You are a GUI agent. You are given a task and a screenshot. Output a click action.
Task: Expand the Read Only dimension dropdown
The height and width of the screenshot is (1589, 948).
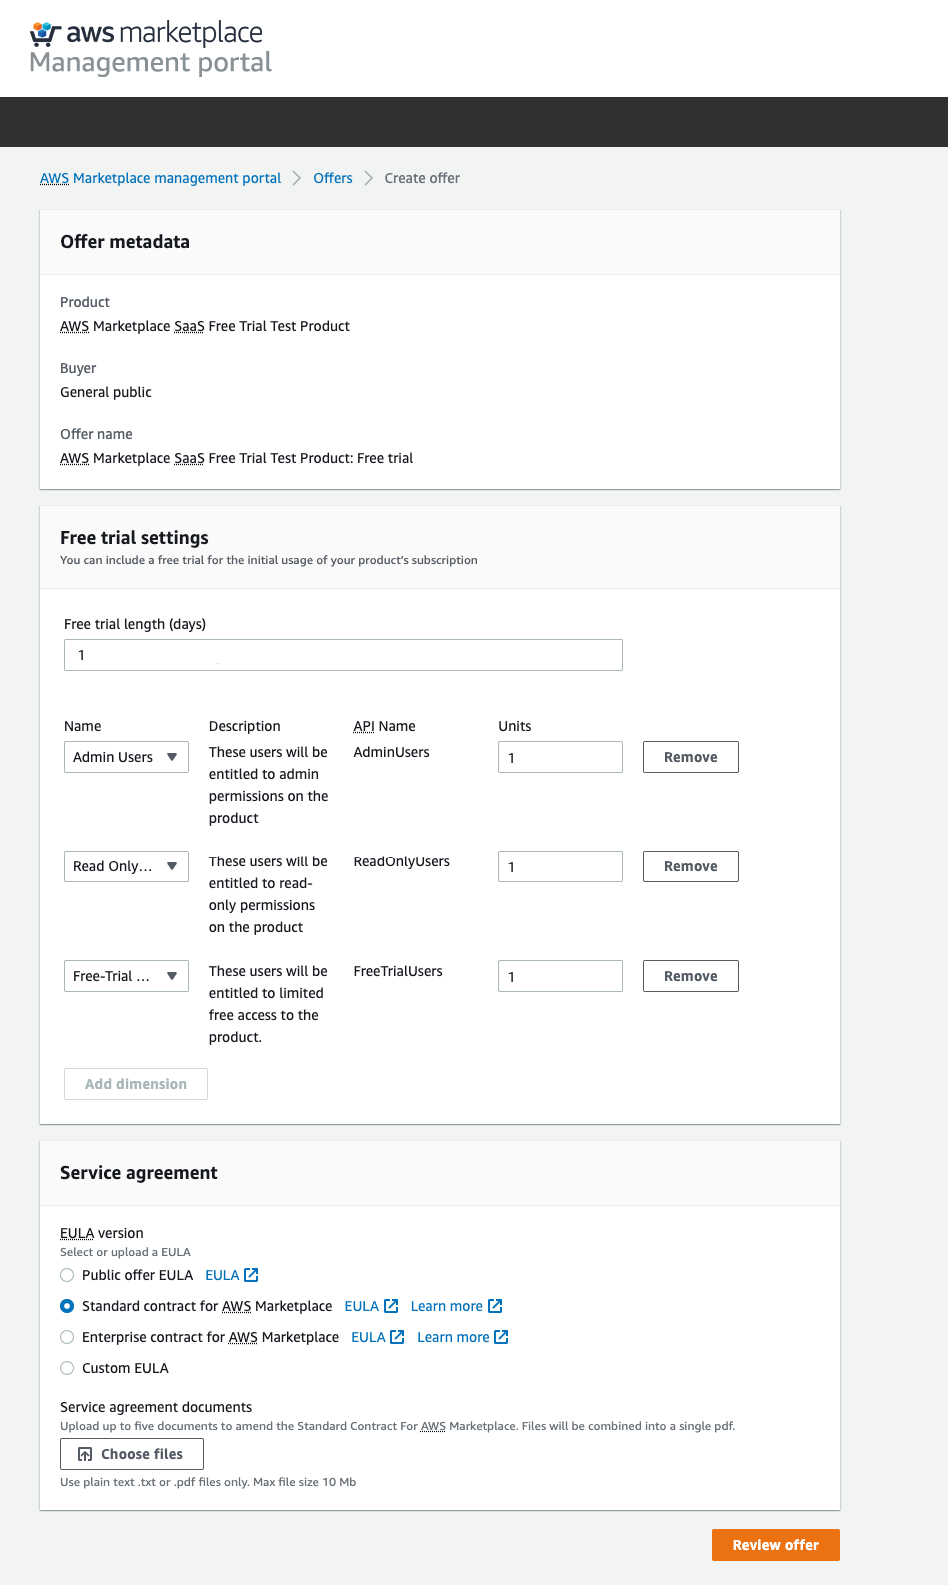pyautogui.click(x=126, y=866)
